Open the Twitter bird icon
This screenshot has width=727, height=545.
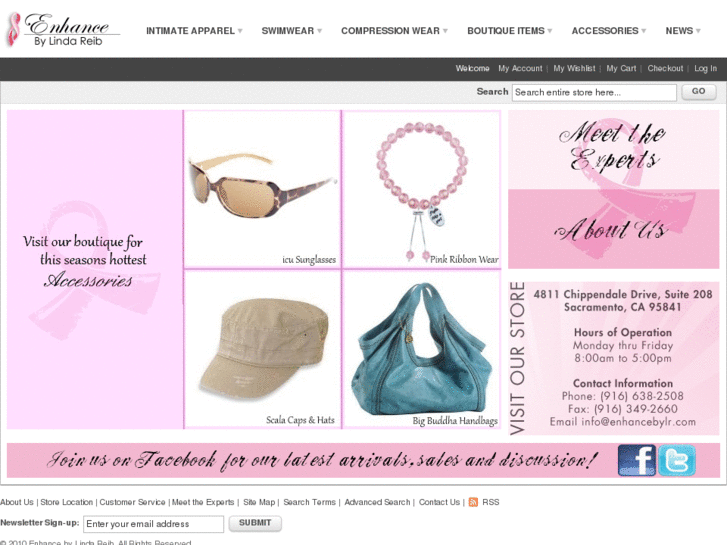click(677, 460)
